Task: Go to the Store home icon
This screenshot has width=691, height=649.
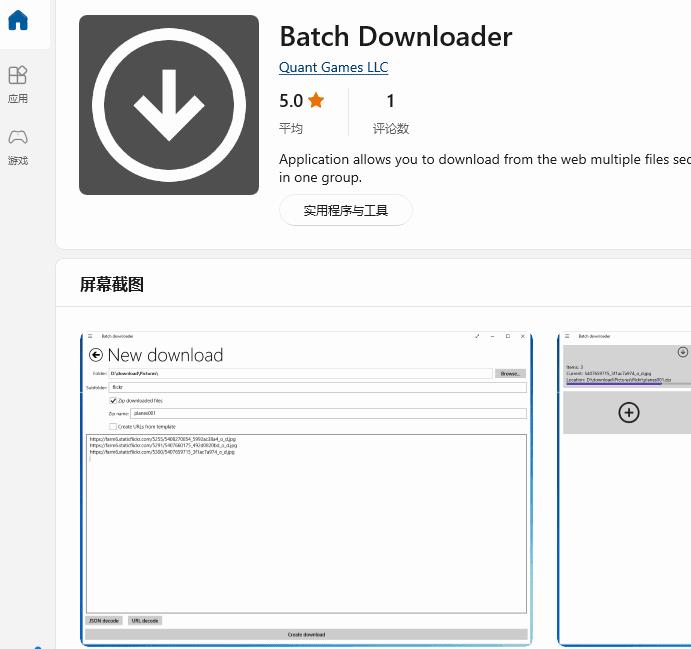Action: click(x=18, y=20)
